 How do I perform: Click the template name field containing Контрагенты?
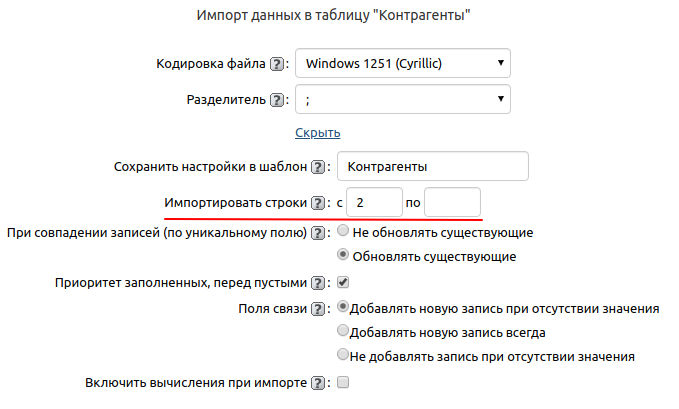tap(432, 166)
